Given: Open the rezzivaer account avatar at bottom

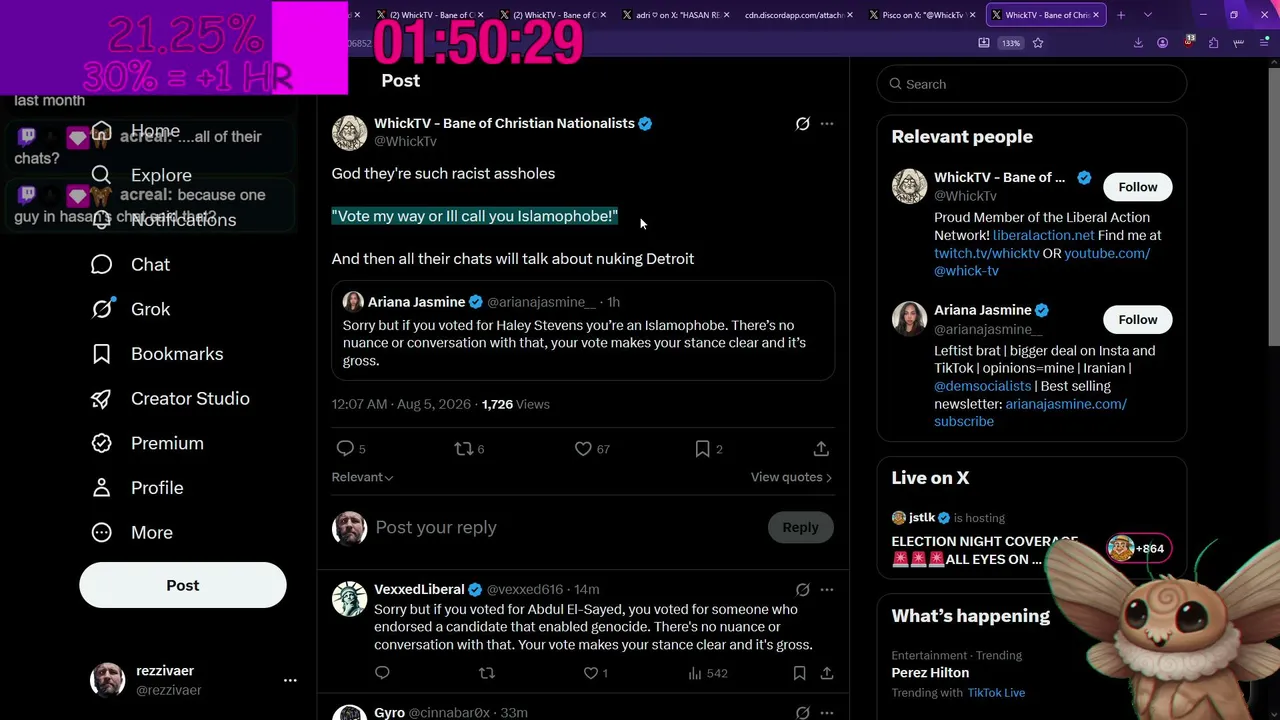Looking at the screenshot, I should 108,680.
